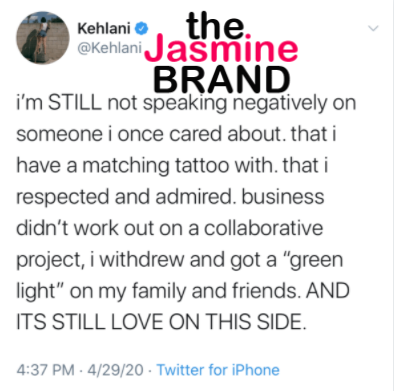Click the 4/29/20 date

click(x=115, y=370)
